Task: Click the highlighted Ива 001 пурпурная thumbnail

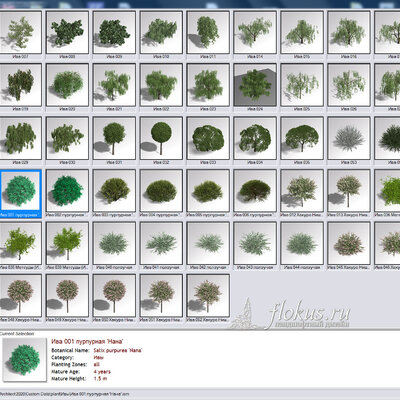Action: coord(20,191)
